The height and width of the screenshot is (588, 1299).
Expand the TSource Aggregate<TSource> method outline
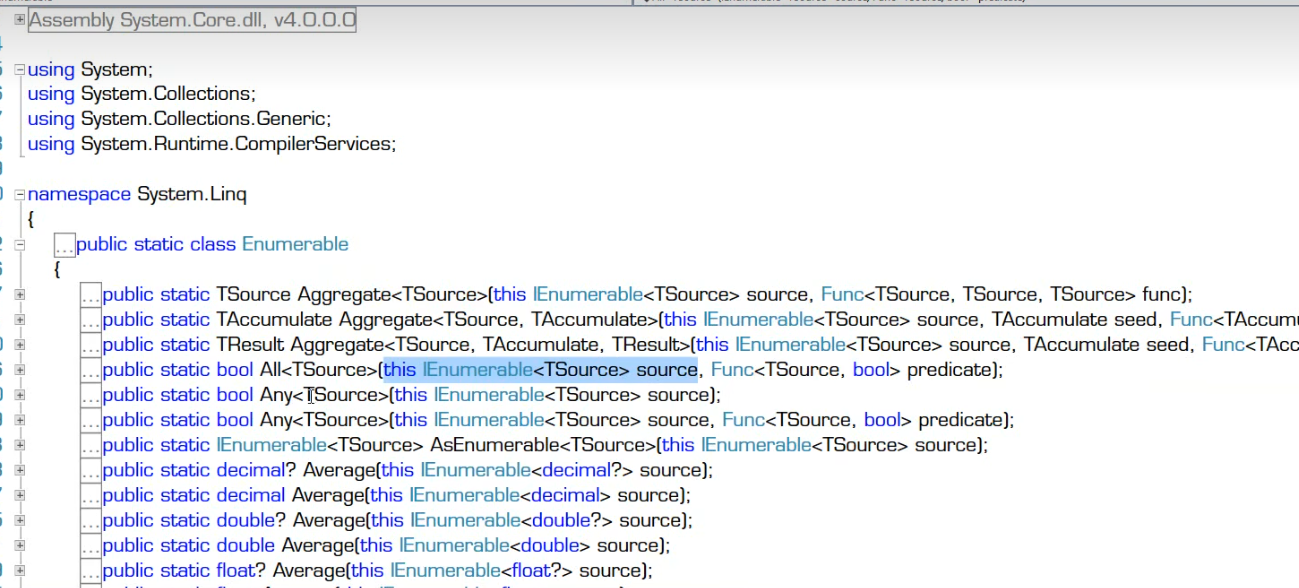point(20,295)
